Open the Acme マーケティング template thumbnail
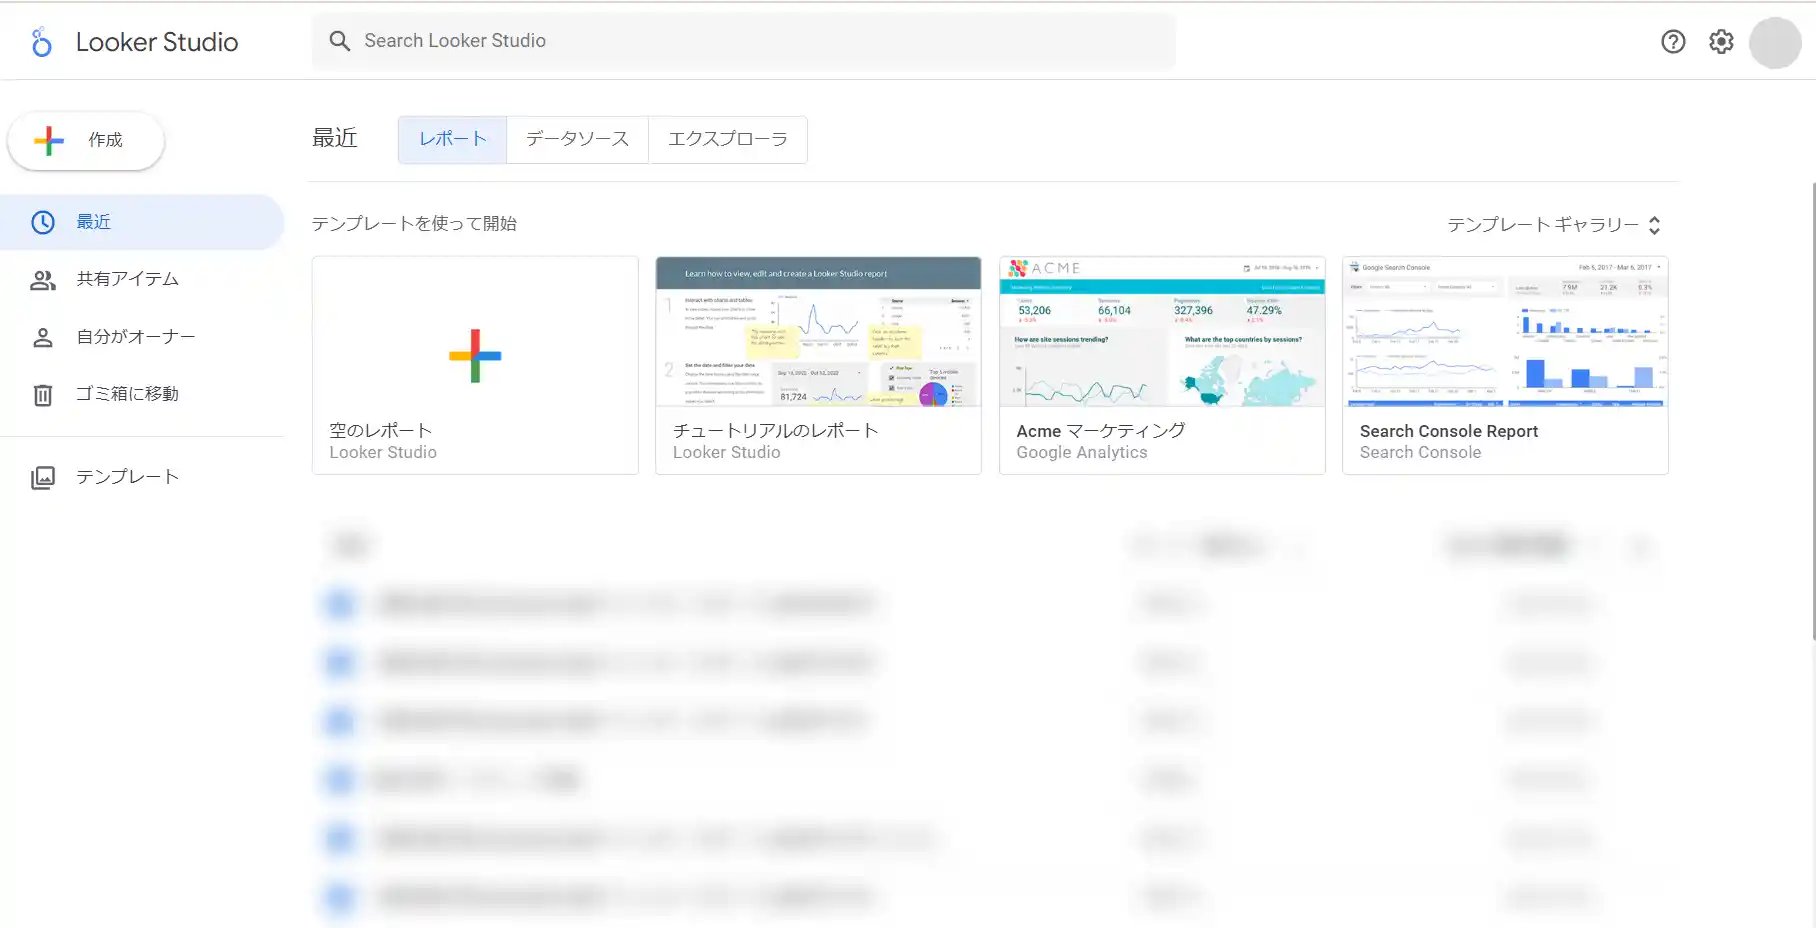 click(x=1162, y=332)
